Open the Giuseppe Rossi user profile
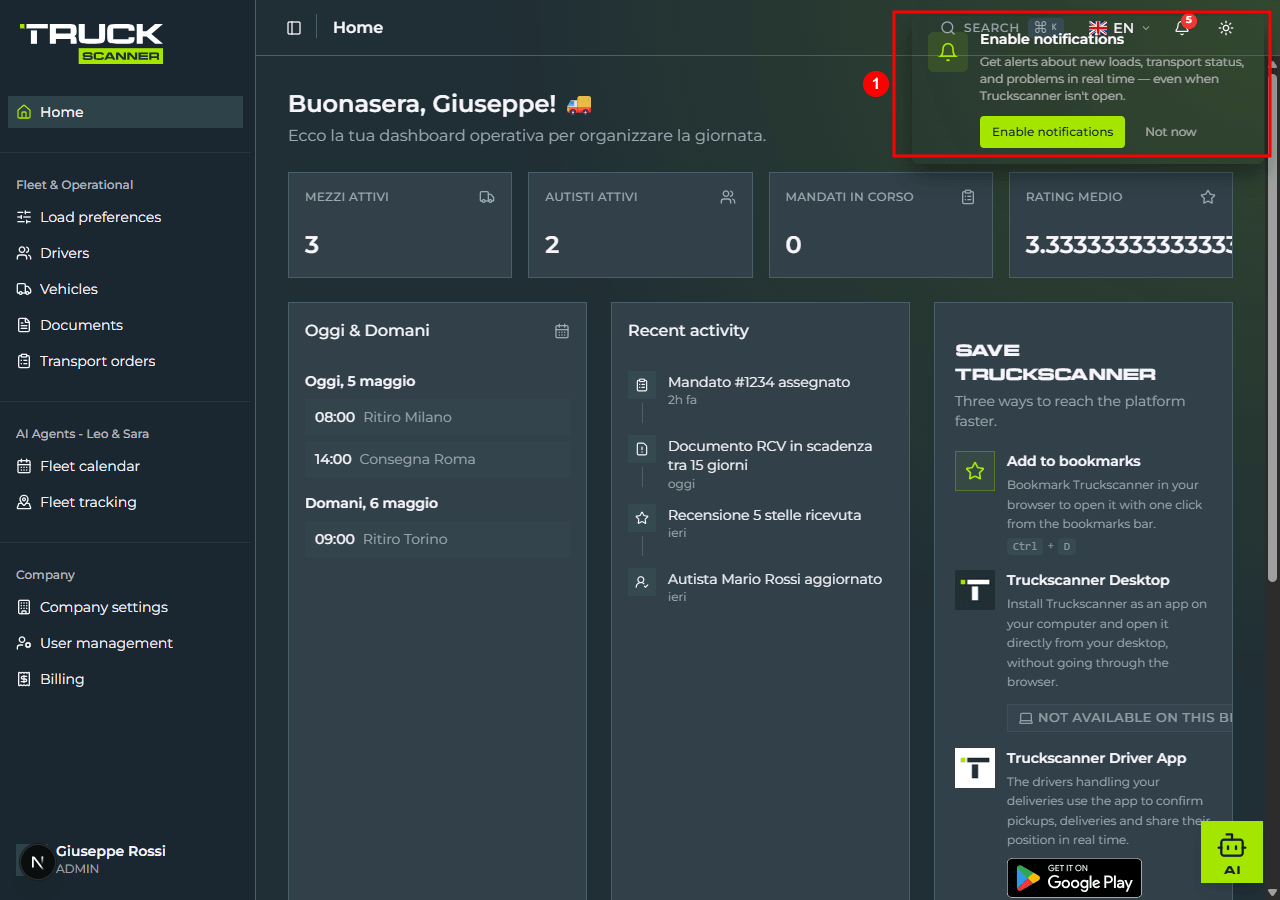This screenshot has height=900, width=1280. pos(127,859)
